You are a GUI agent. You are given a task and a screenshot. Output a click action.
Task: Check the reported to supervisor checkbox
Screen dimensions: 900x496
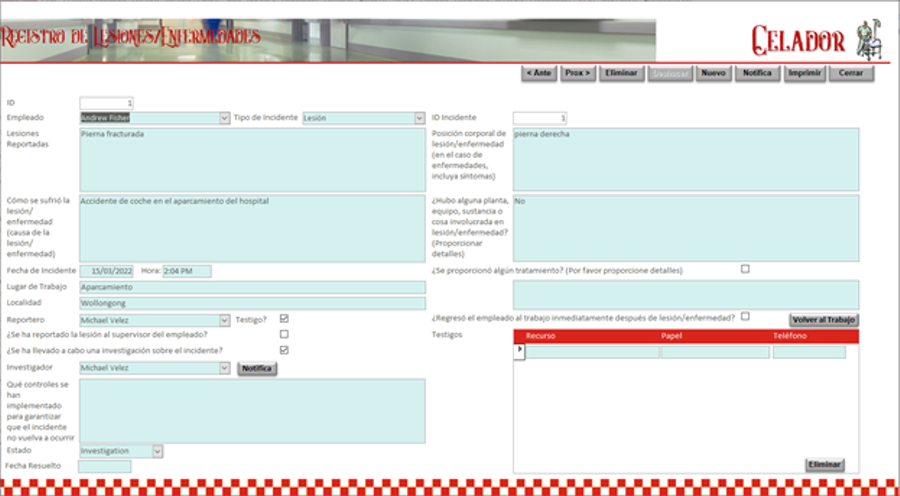[x=284, y=334]
